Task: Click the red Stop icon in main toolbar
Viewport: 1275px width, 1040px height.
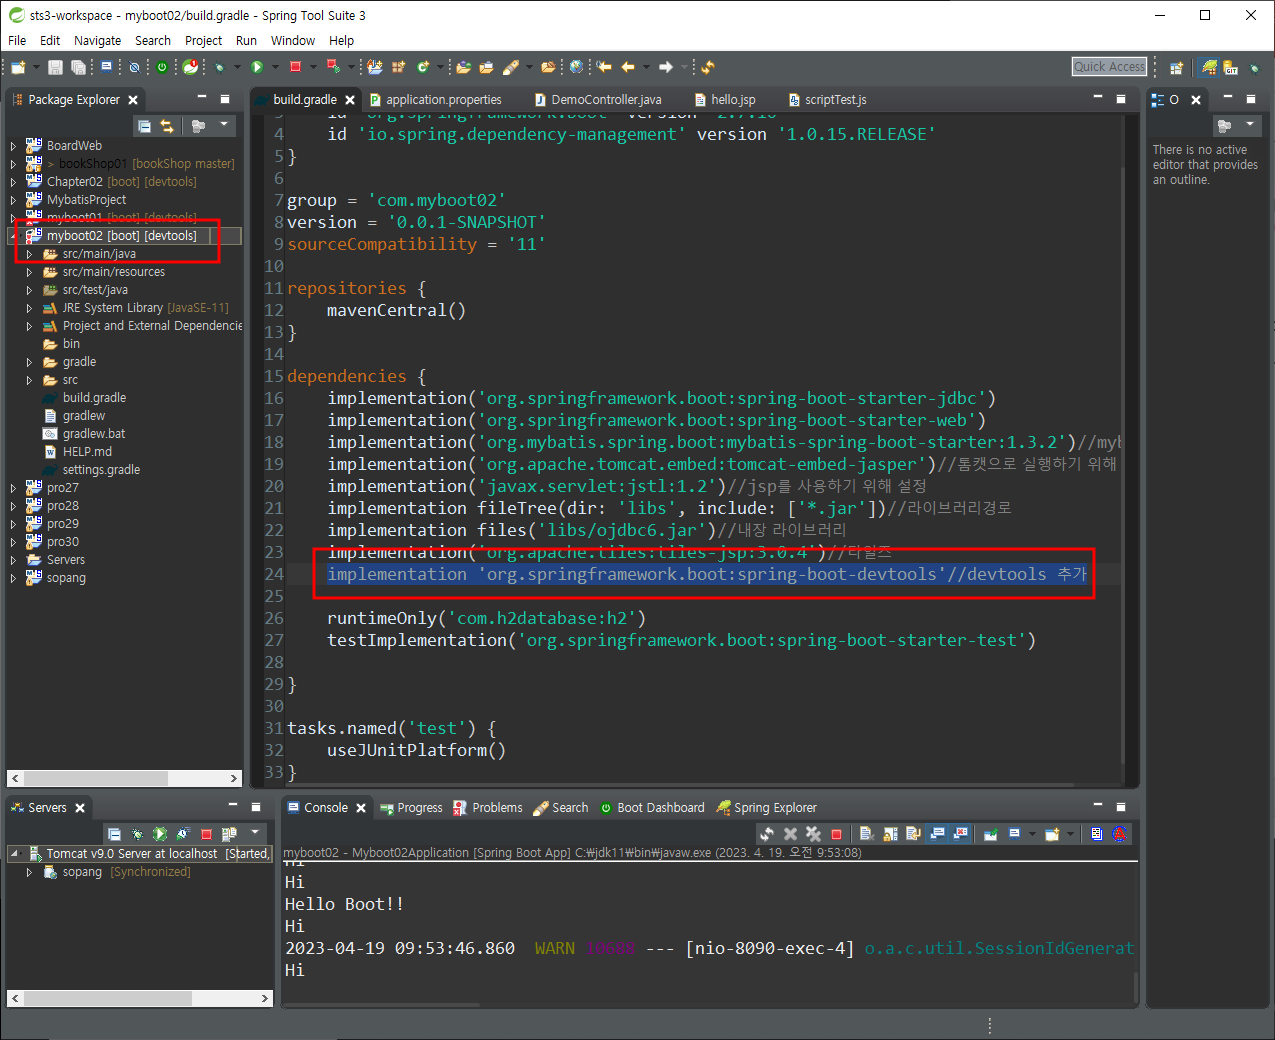Action: point(295,67)
